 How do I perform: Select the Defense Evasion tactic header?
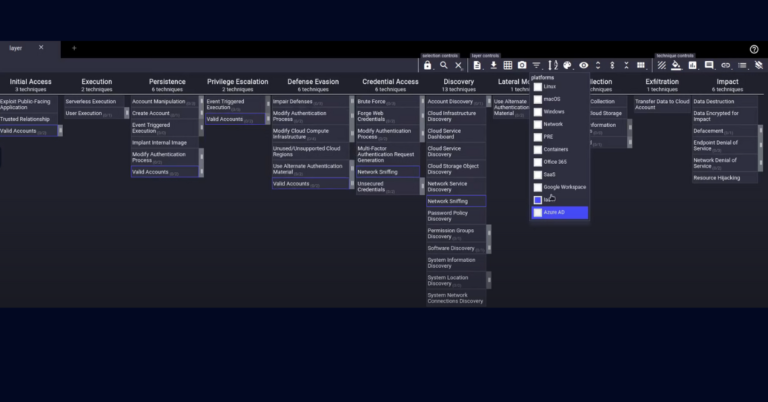coord(313,82)
